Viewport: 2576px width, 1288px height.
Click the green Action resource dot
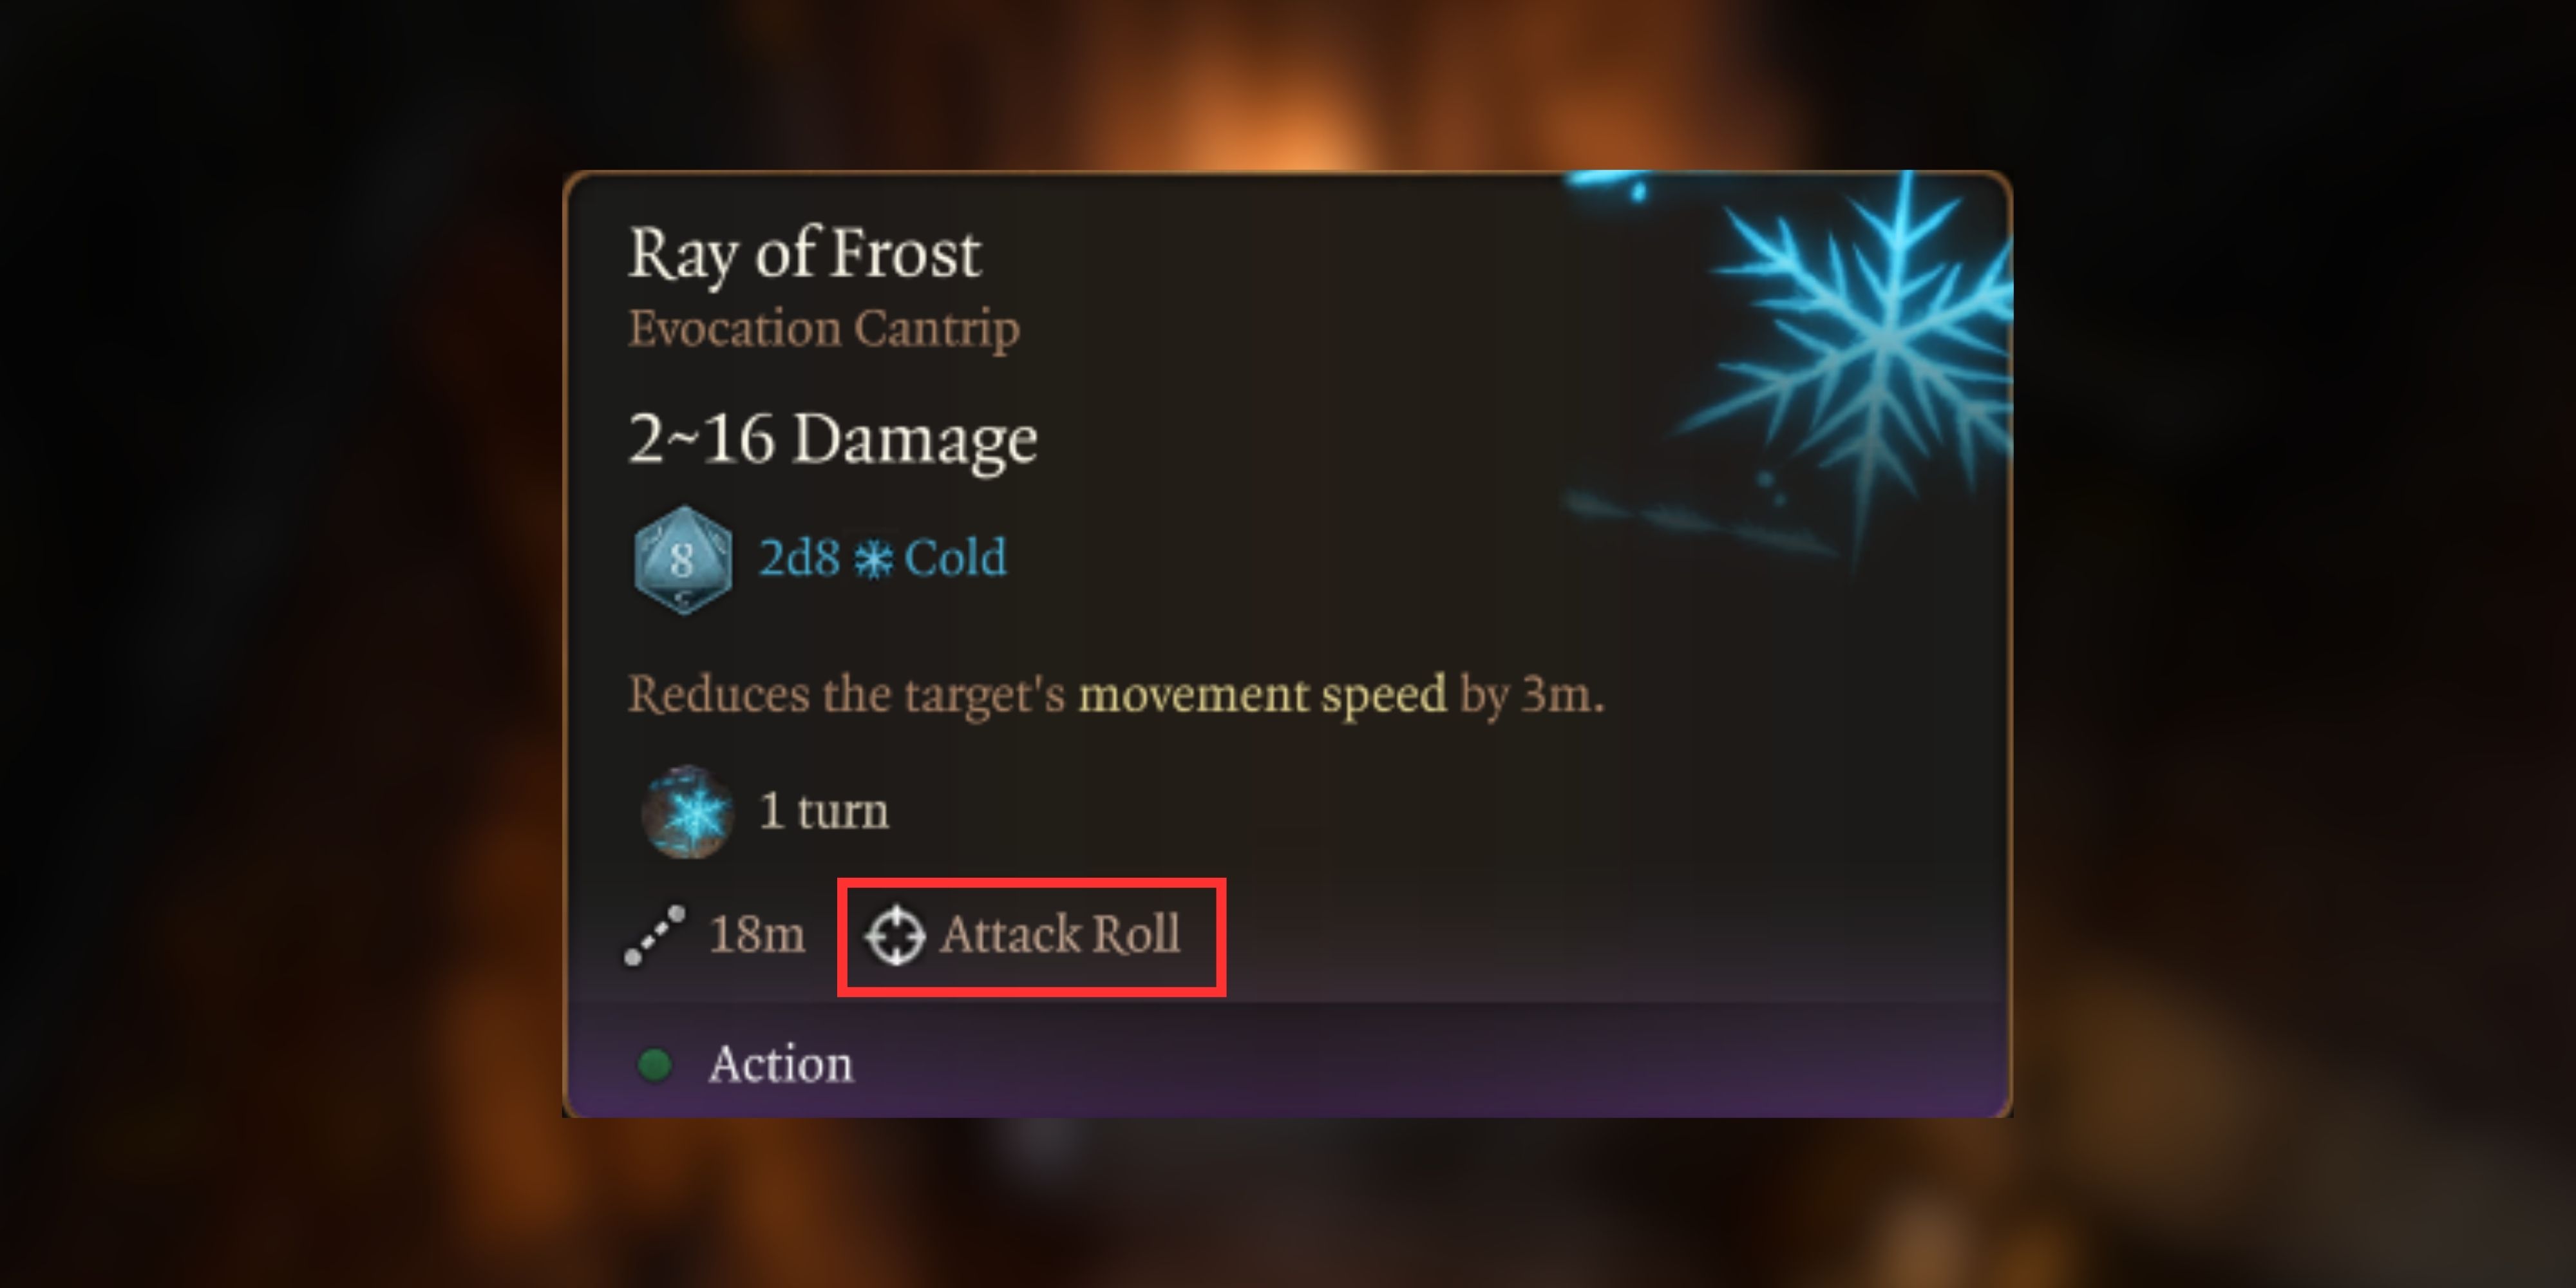[x=655, y=1064]
